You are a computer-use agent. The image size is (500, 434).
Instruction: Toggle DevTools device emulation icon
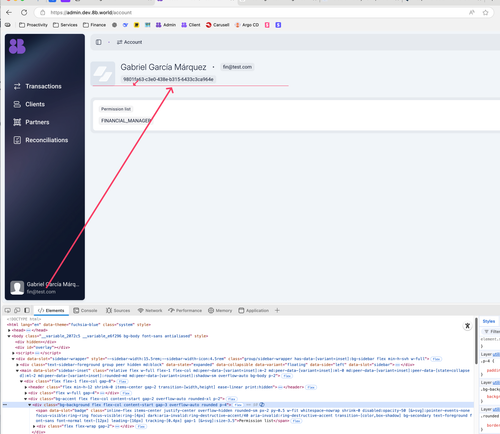click(17, 310)
